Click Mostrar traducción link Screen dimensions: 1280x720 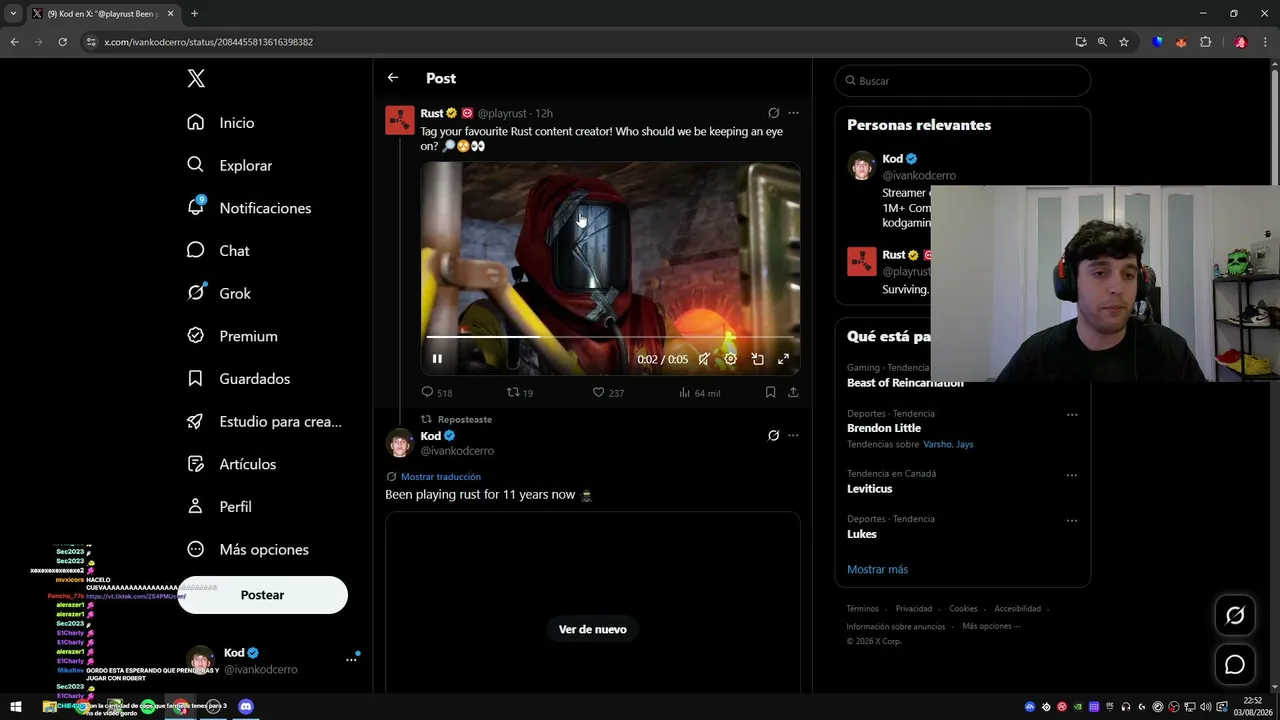coord(441,477)
